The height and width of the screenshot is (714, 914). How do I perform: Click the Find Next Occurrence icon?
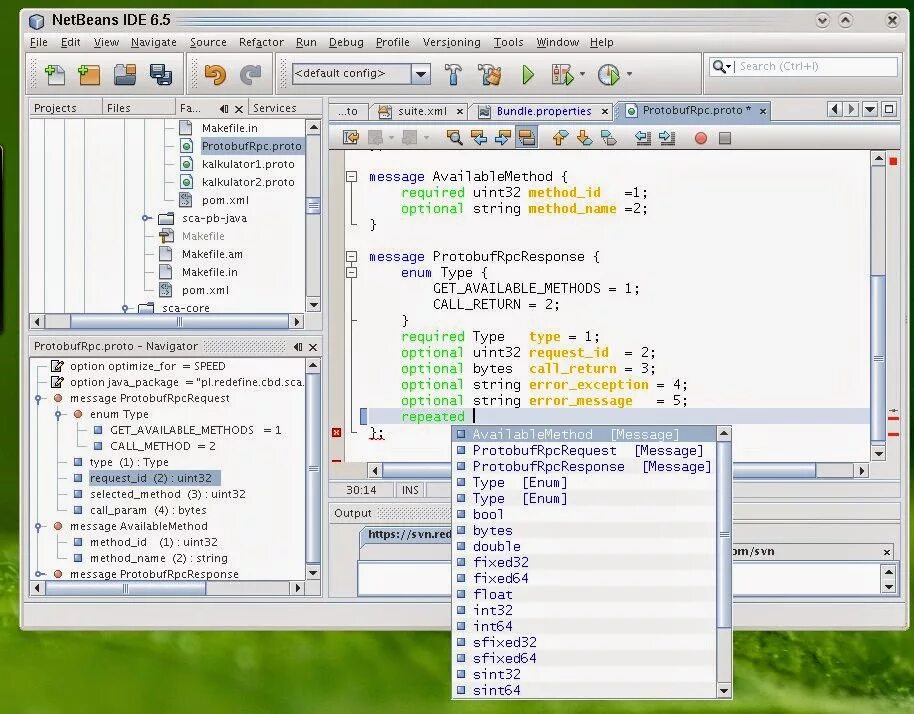502,138
